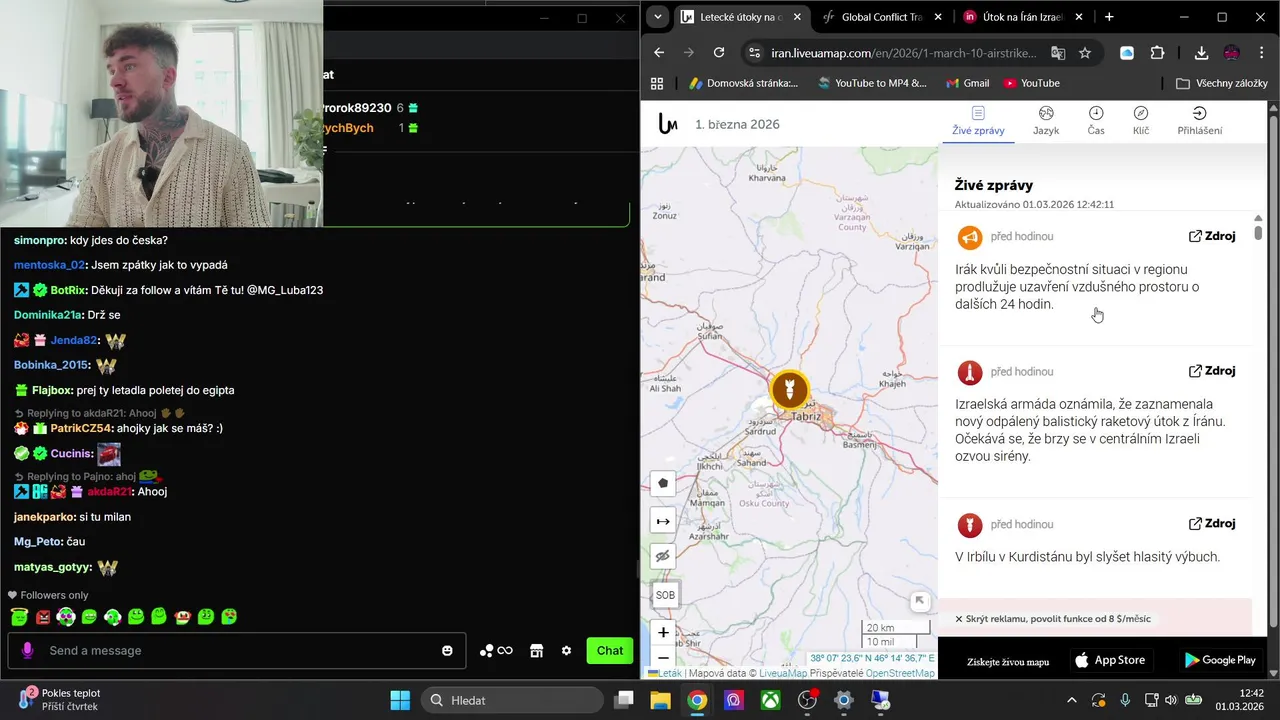Open the Chrome profile avatar
Viewport: 1280px width, 720px height.
point(1232,53)
